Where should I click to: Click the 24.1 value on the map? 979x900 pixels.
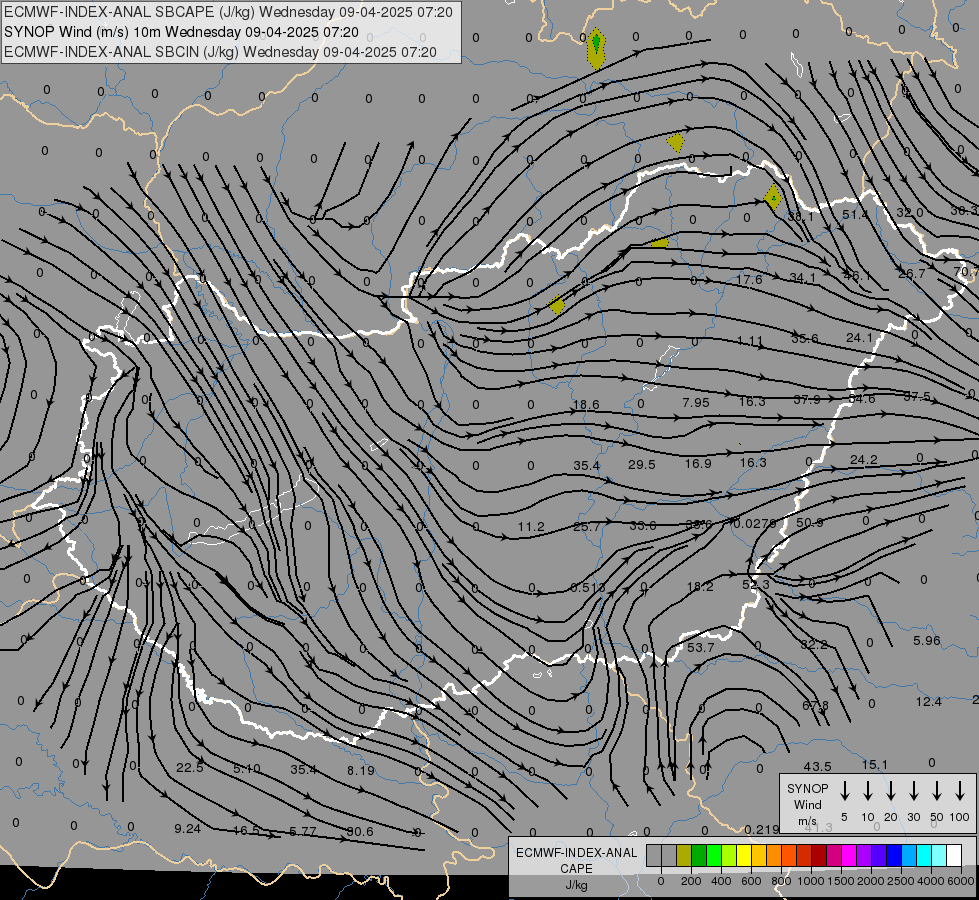point(860,338)
